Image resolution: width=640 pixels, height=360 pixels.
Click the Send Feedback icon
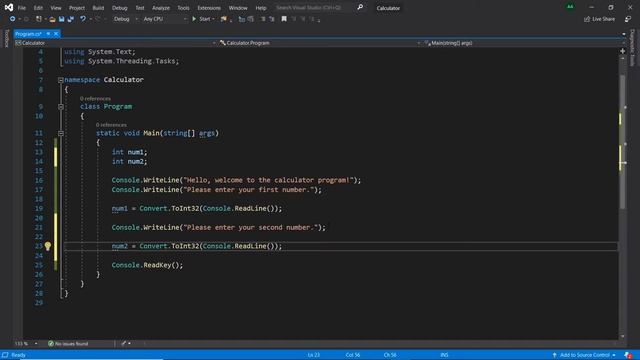click(x=628, y=19)
